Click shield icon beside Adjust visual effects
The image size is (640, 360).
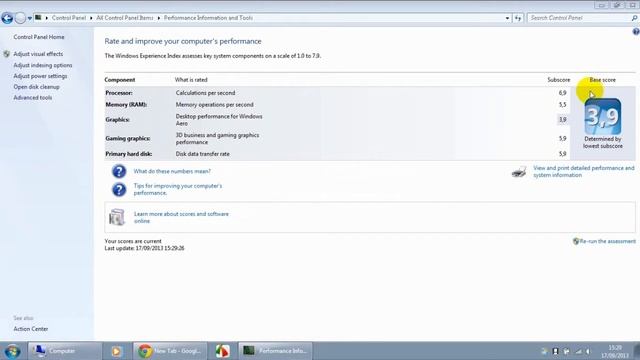[x=7, y=54]
